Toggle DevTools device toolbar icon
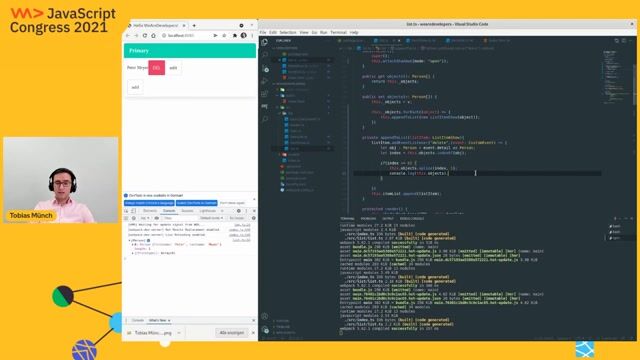Viewport: 640px width, 360px height. pos(133,211)
